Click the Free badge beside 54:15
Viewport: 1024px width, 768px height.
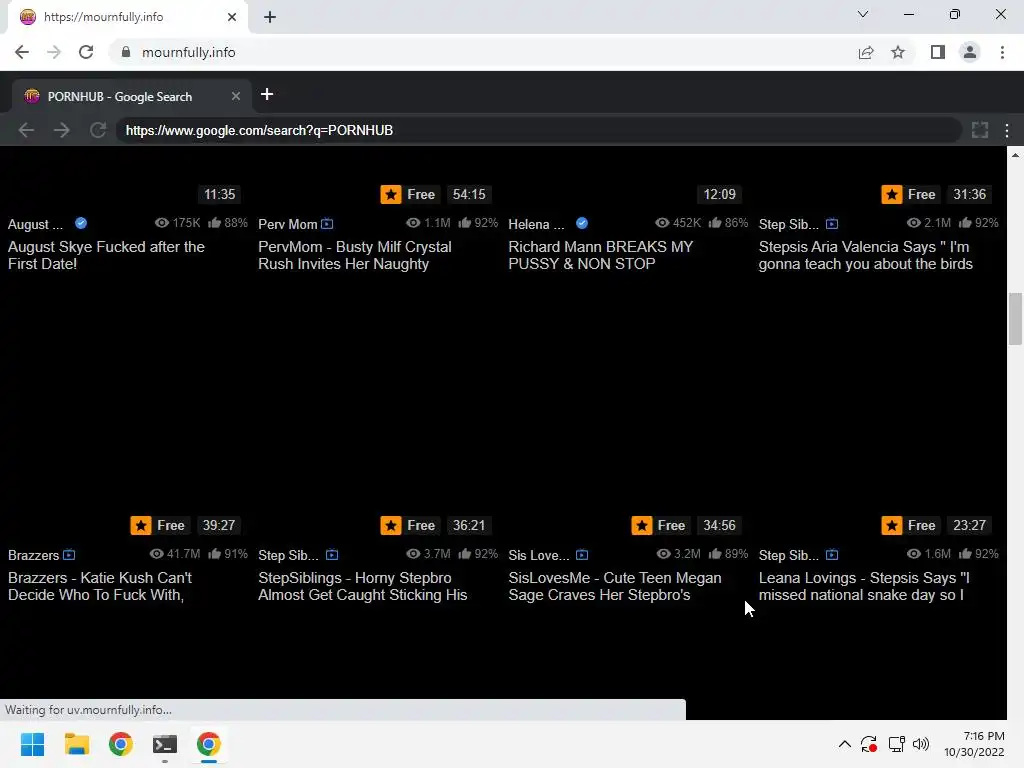tap(410, 195)
